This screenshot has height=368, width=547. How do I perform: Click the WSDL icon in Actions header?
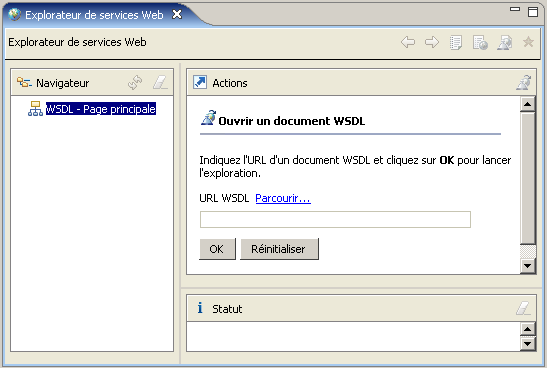point(524,83)
